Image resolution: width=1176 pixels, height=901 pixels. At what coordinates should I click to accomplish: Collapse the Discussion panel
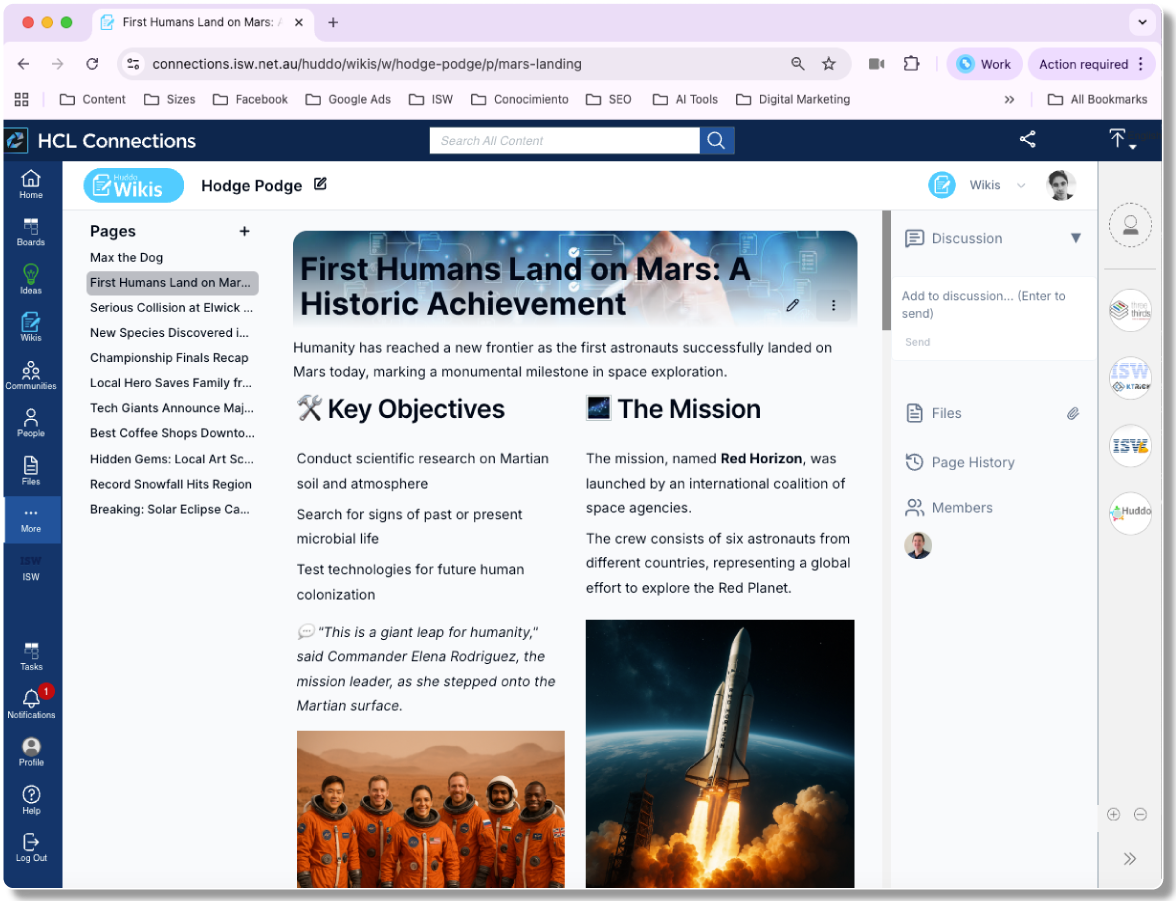tap(1077, 238)
